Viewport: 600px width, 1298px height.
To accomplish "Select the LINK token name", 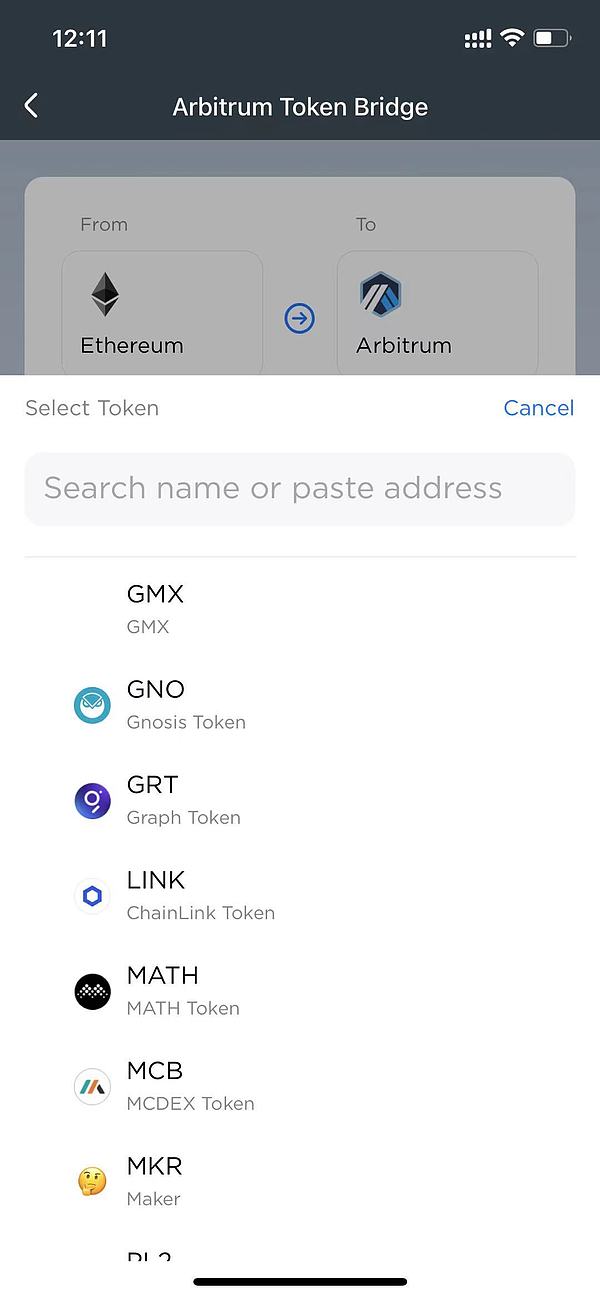I will 156,880.
